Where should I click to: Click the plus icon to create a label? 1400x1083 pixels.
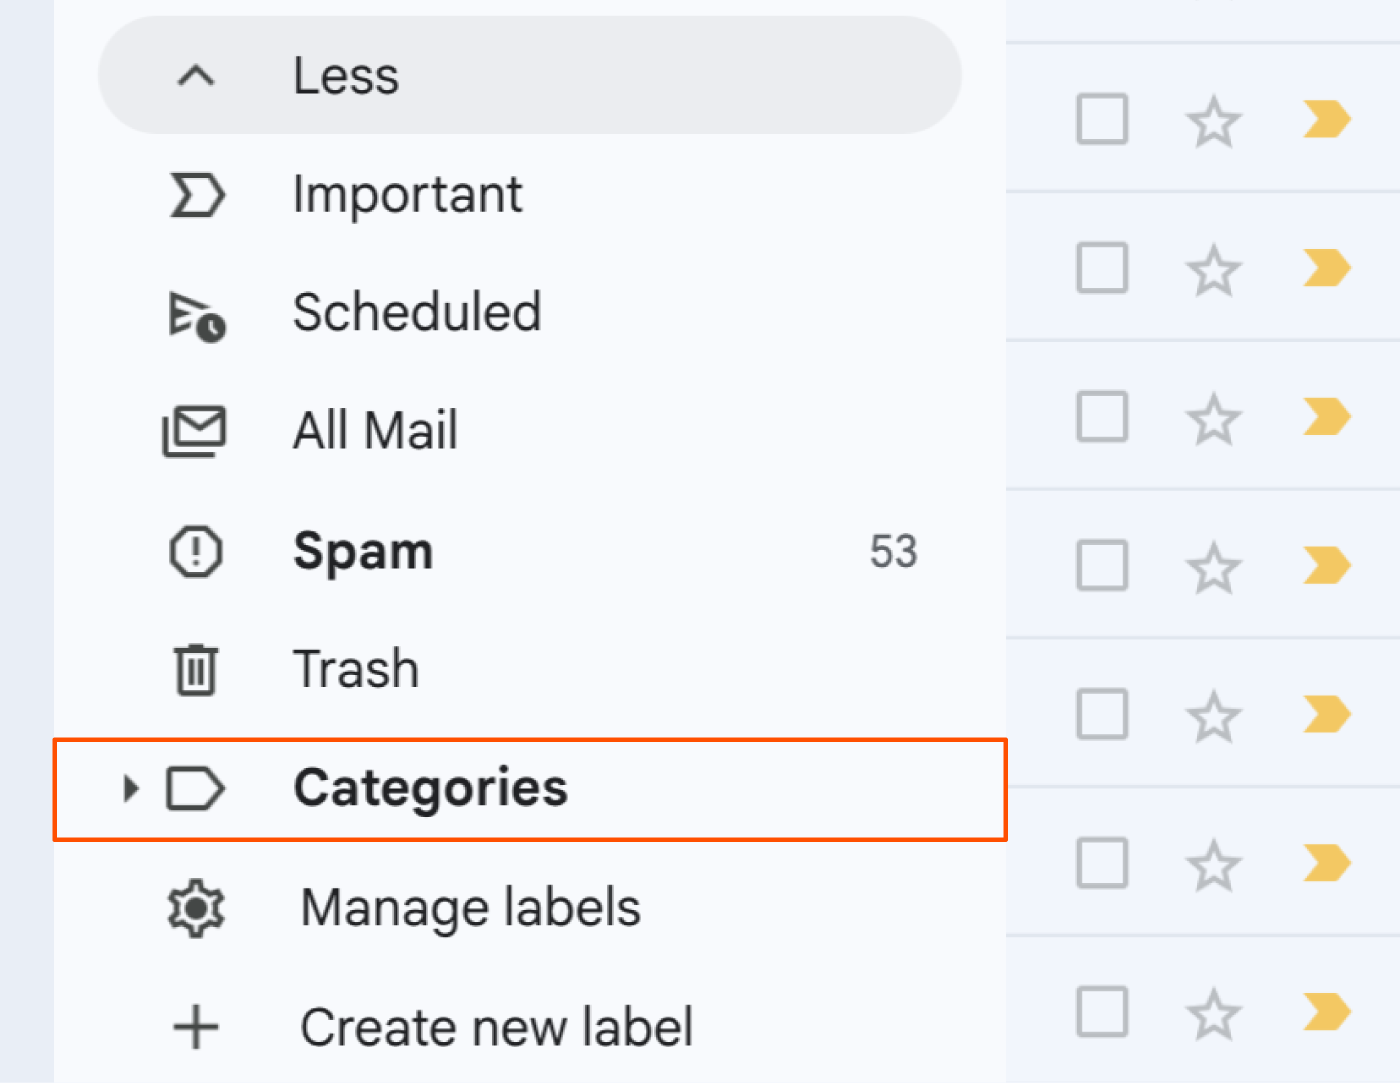[196, 1026]
